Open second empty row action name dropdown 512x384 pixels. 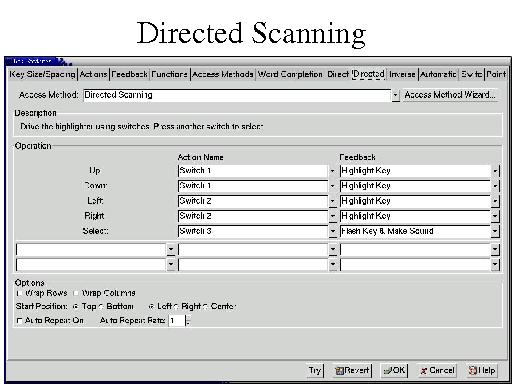click(x=332, y=265)
